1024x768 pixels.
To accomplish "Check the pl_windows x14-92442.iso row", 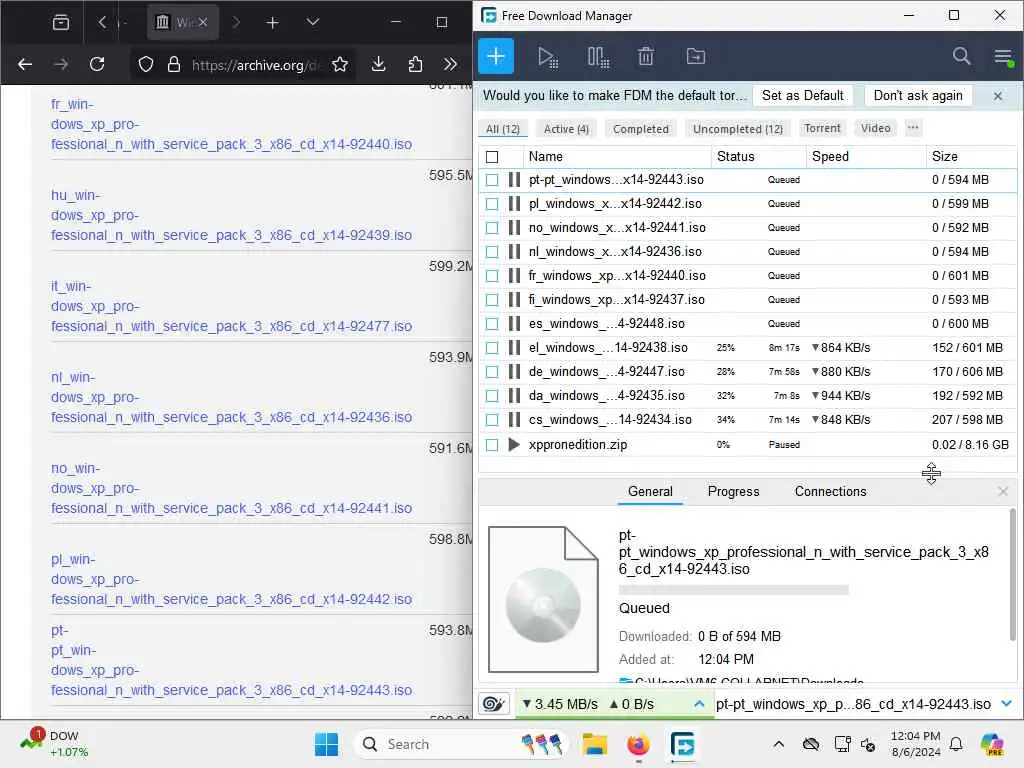I will [492, 204].
